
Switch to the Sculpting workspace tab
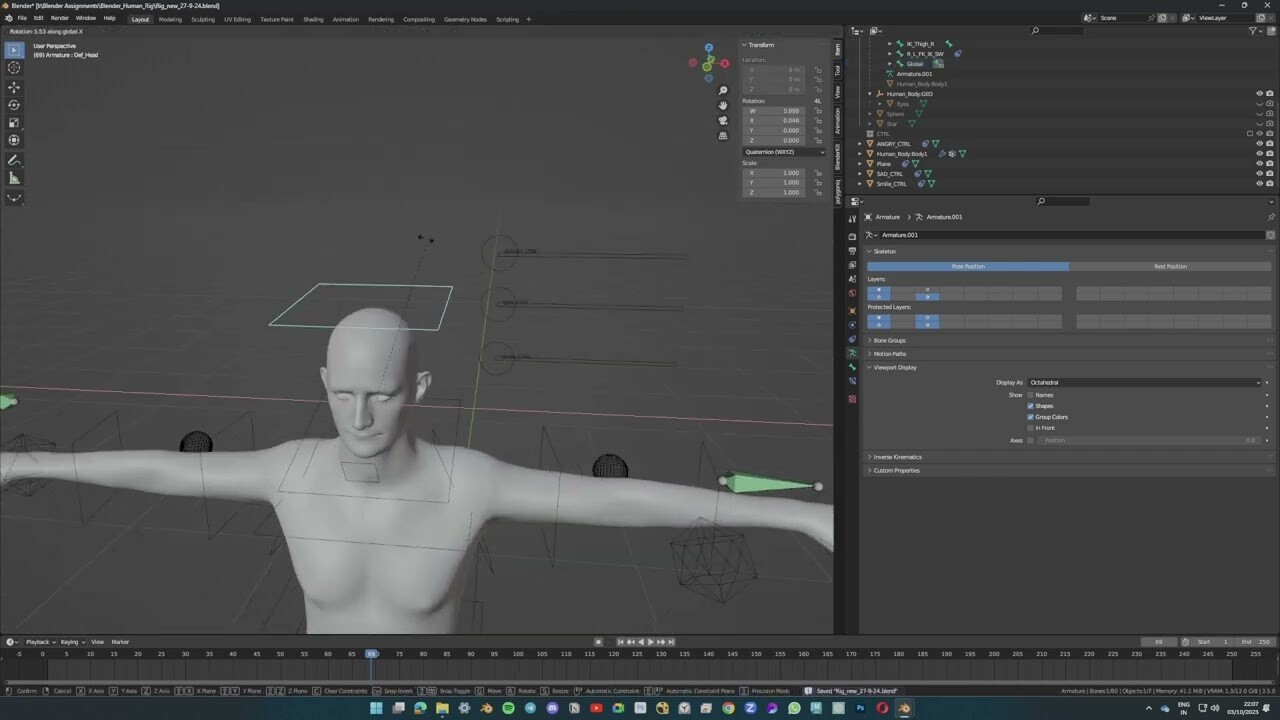coord(203,18)
